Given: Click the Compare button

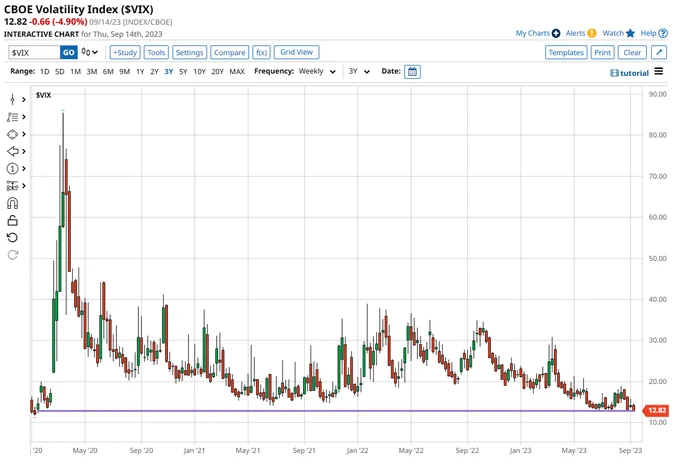Looking at the screenshot, I should click(230, 52).
